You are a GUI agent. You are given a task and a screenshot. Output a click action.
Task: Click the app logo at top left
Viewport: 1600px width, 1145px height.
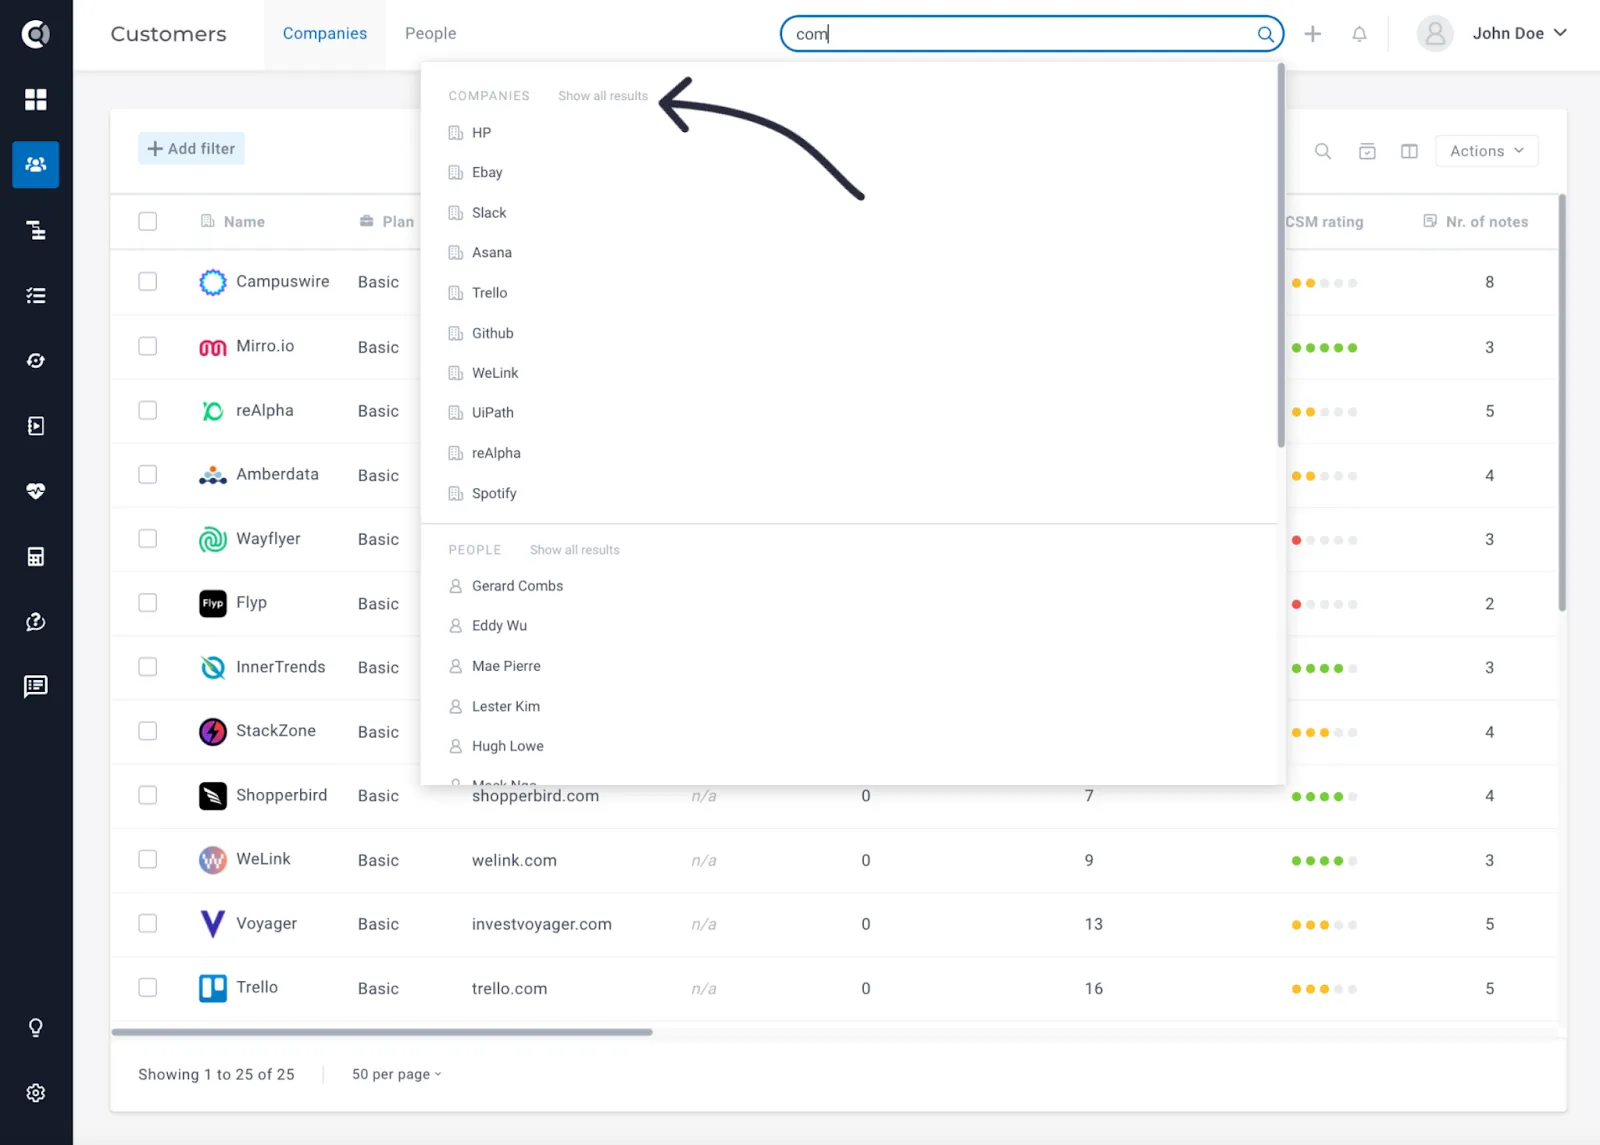click(36, 34)
